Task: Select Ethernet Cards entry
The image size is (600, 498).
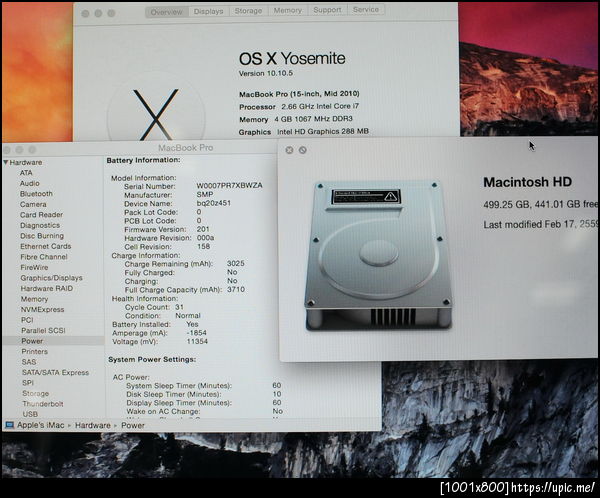Action: tap(46, 246)
